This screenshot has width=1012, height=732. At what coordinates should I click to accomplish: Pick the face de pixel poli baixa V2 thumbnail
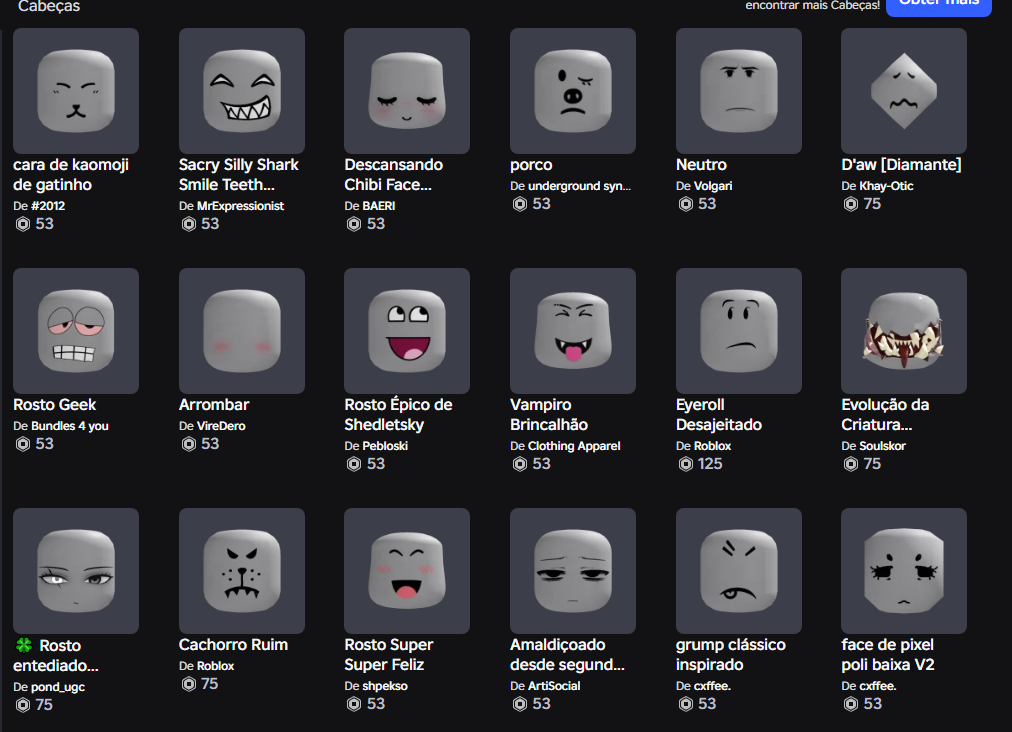point(904,571)
